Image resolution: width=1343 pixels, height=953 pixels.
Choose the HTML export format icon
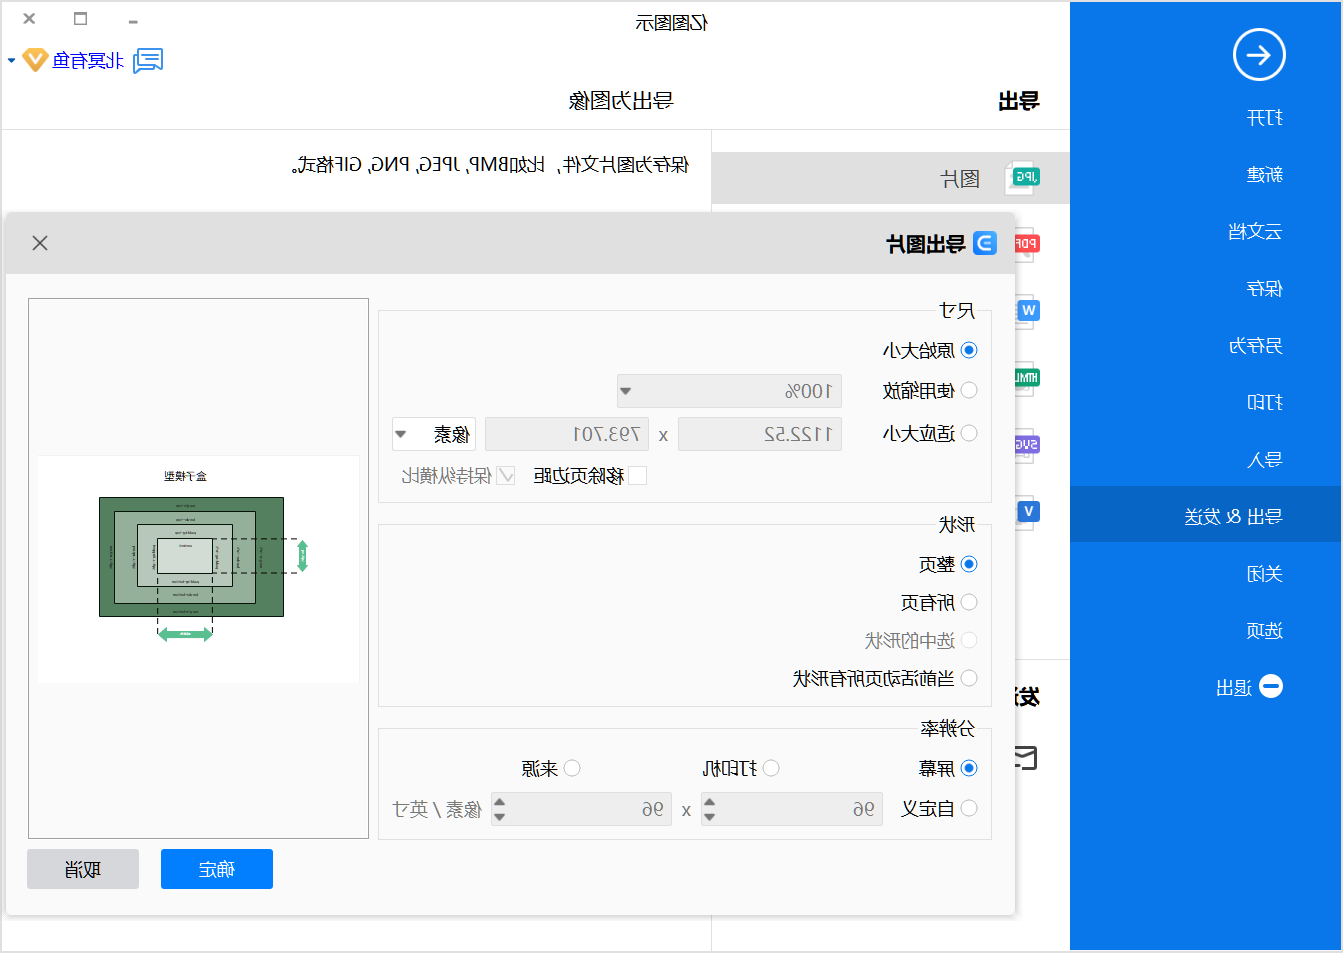1027,378
